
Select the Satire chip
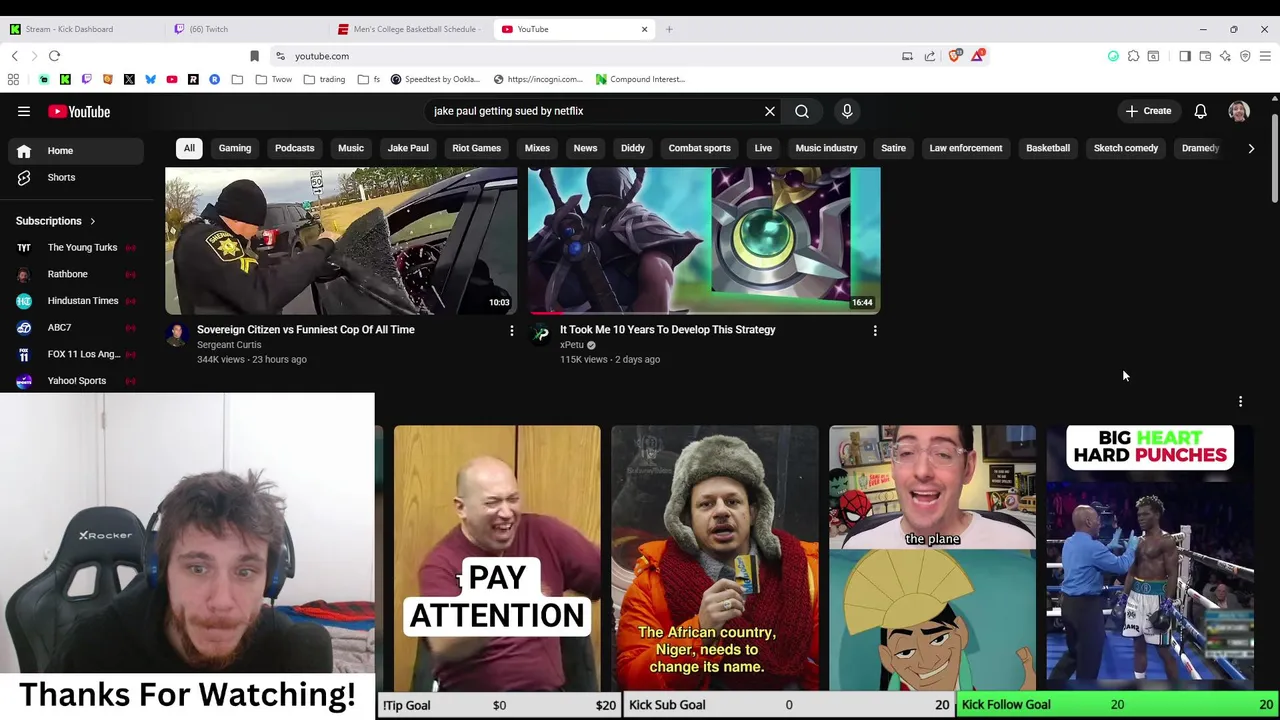tap(893, 148)
